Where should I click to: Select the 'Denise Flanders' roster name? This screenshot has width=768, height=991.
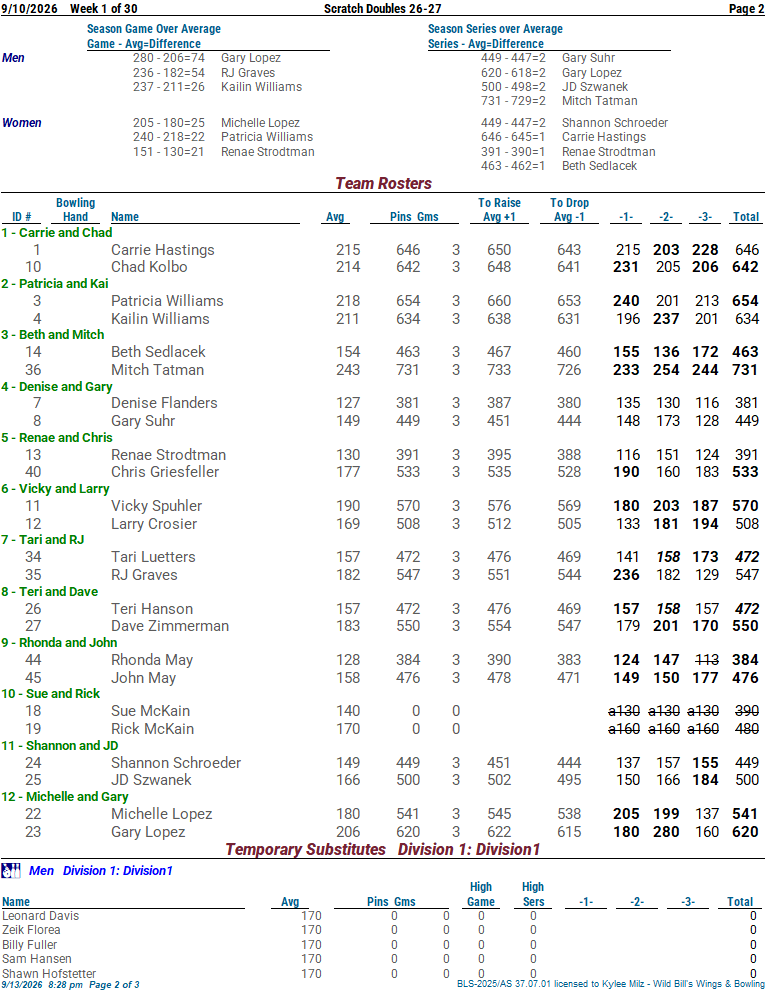coord(164,403)
